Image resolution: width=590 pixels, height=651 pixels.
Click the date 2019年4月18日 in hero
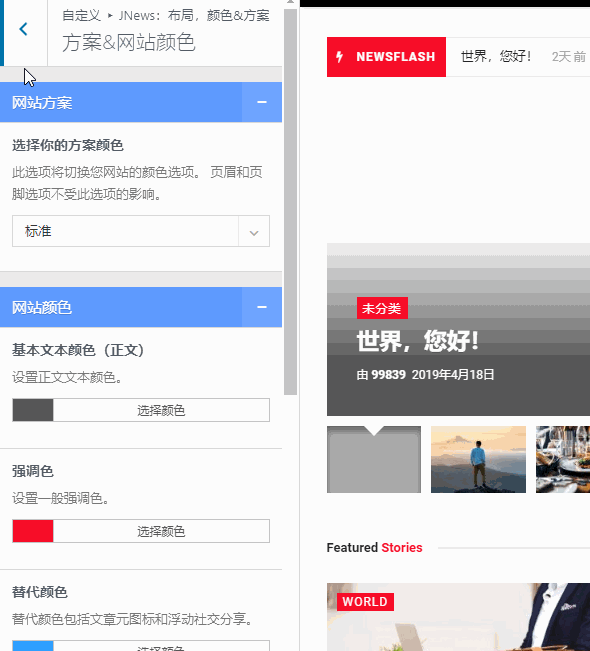[453, 374]
